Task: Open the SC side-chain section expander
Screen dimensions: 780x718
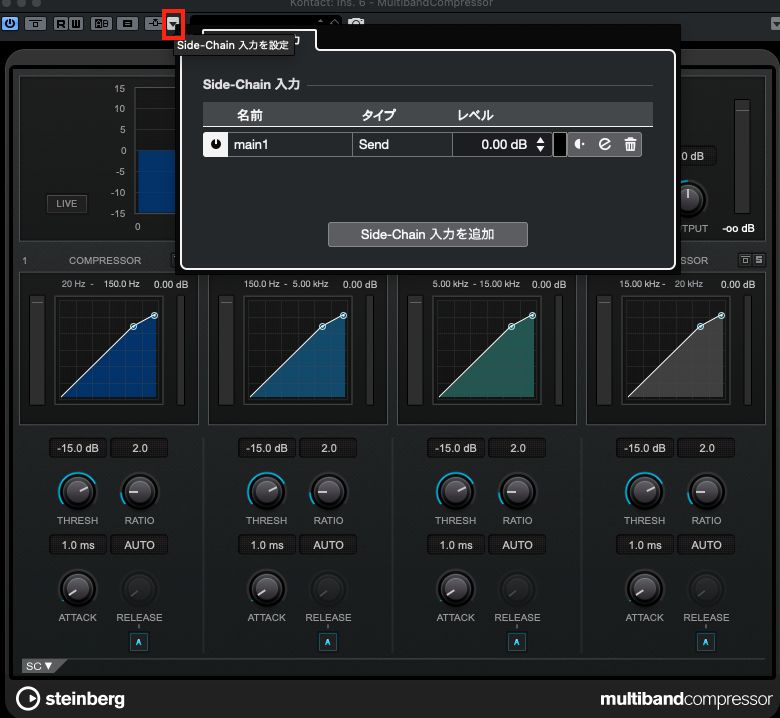Action: (40, 666)
